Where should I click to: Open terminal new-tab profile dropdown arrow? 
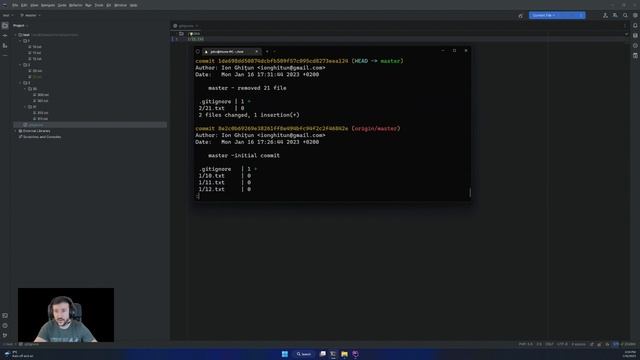pos(274,51)
